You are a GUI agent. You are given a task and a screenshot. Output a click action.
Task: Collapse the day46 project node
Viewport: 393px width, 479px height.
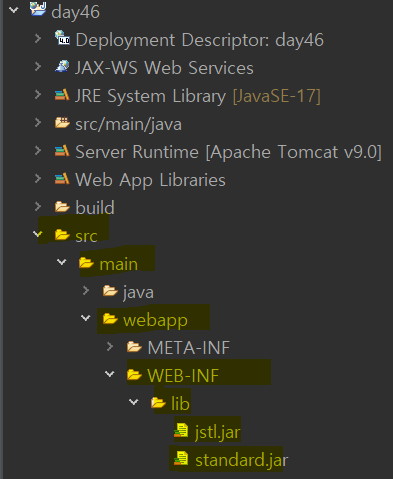pos(14,10)
